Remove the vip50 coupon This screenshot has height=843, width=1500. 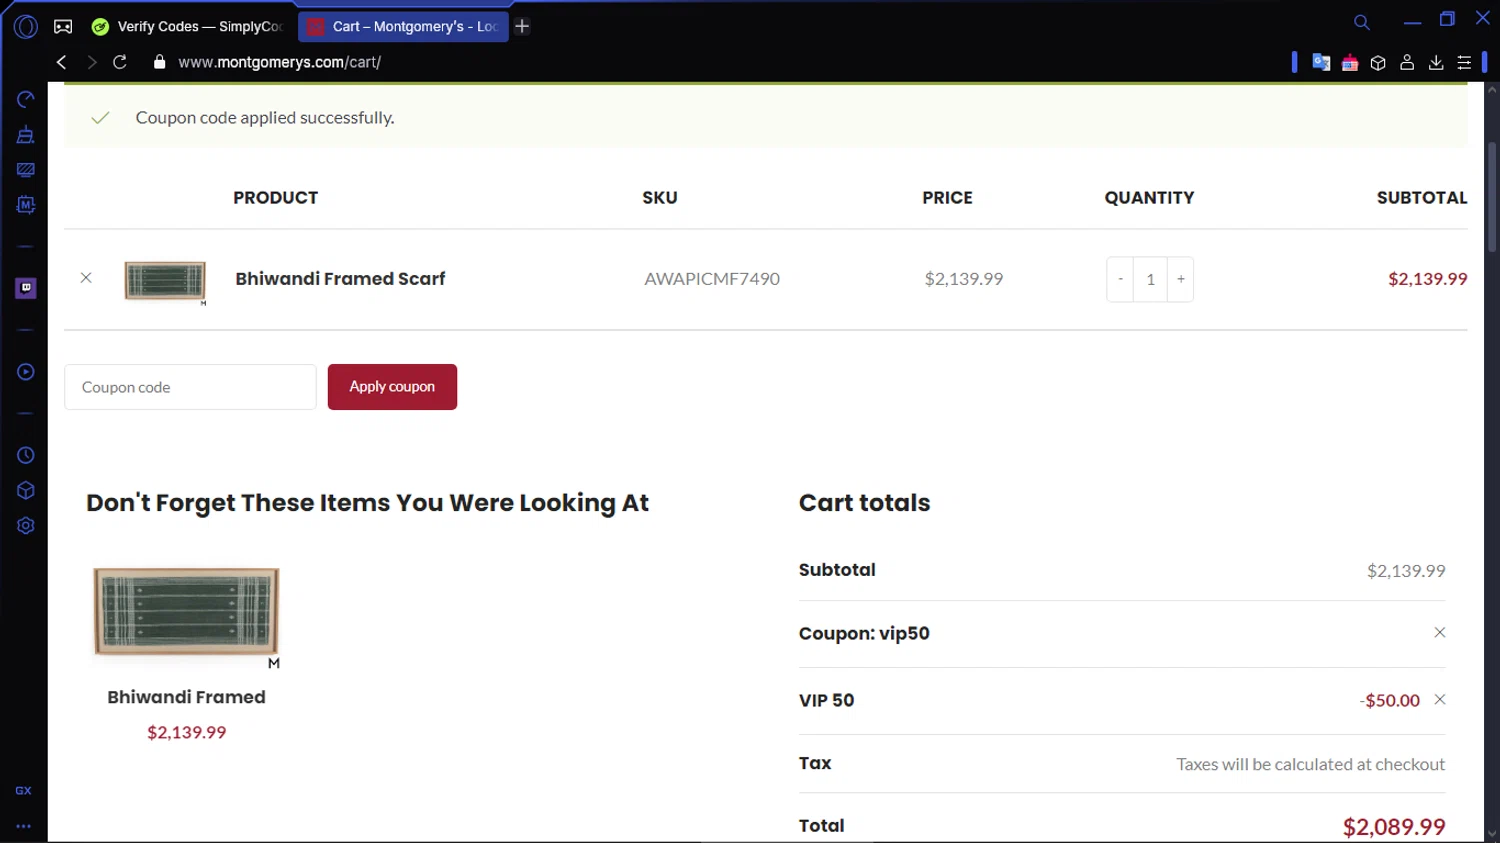[x=1440, y=632]
